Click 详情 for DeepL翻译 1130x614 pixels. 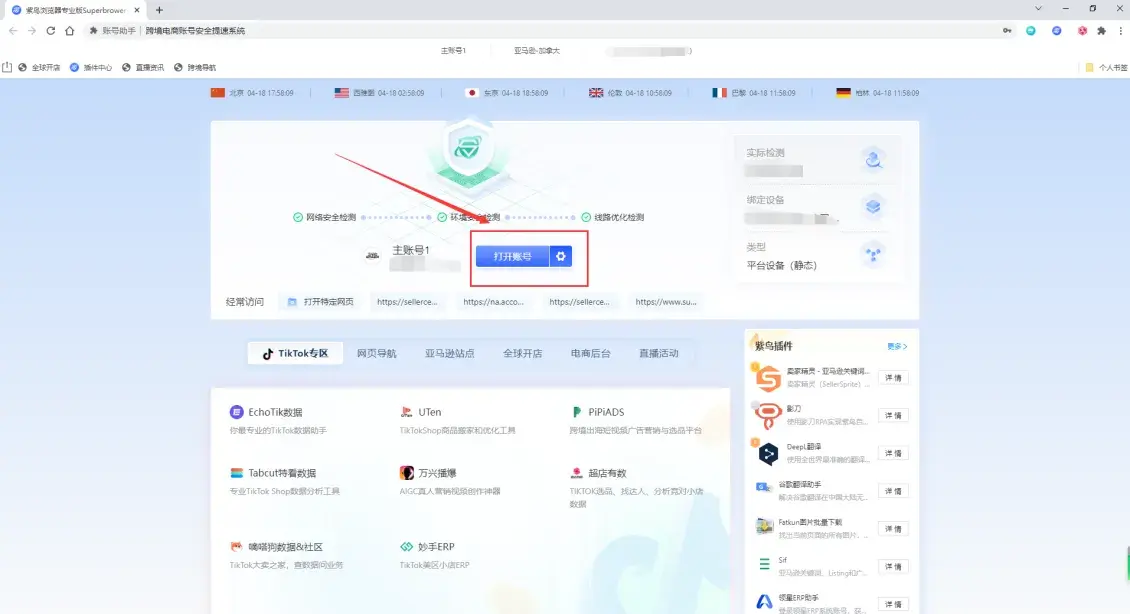click(x=893, y=453)
